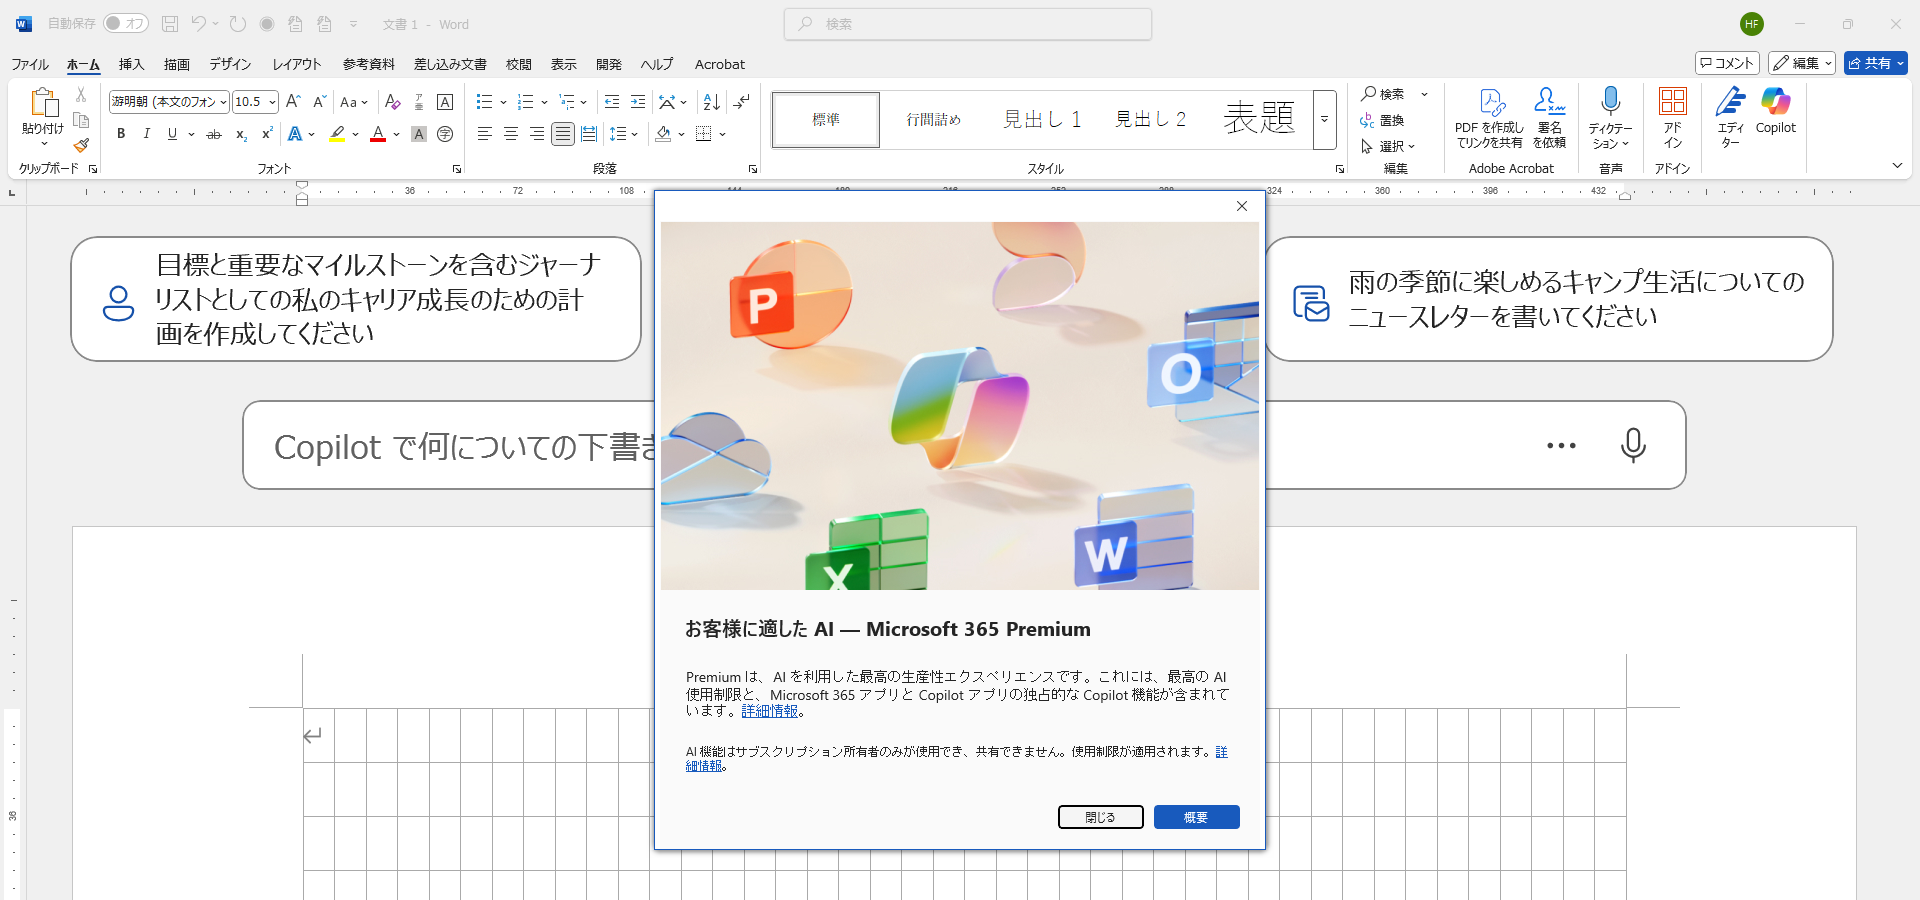Click the Sort icon in the paragraph group
1920x900 pixels.
[x=711, y=102]
